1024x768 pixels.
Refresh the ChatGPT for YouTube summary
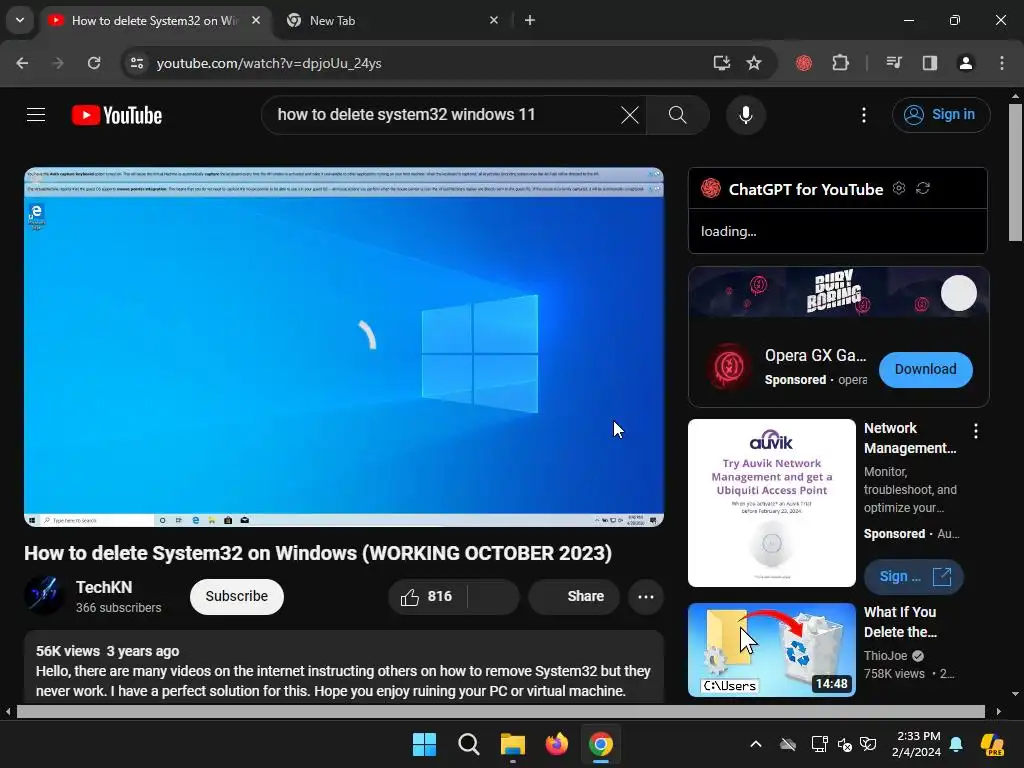pyautogui.click(x=923, y=188)
